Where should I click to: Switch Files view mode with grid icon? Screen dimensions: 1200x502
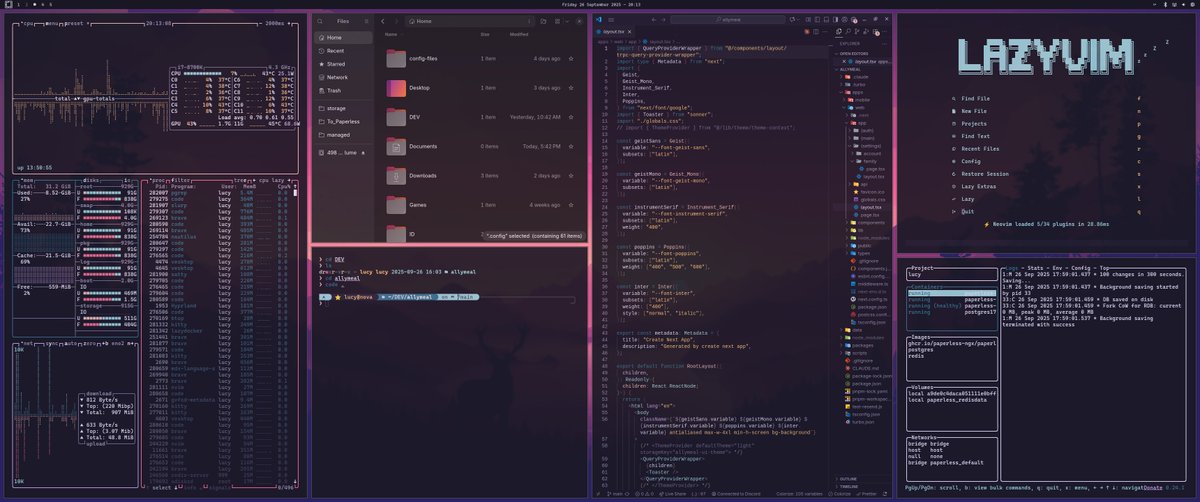pyautogui.click(x=557, y=21)
